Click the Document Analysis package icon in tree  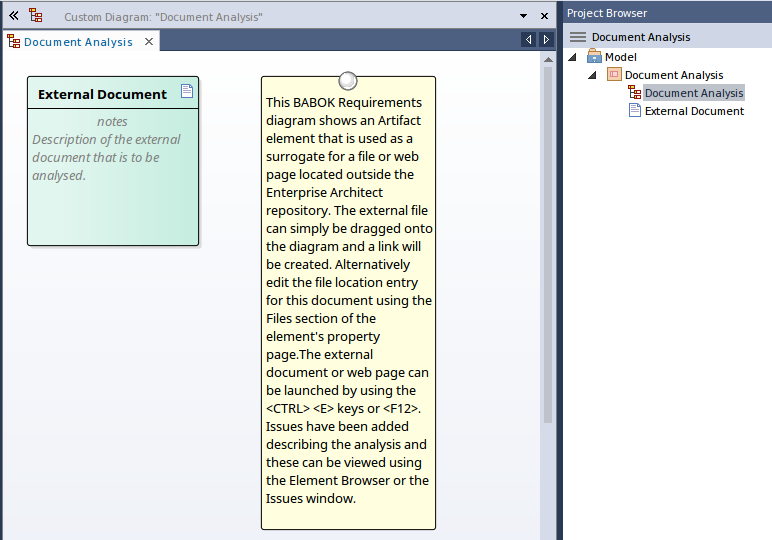[614, 75]
